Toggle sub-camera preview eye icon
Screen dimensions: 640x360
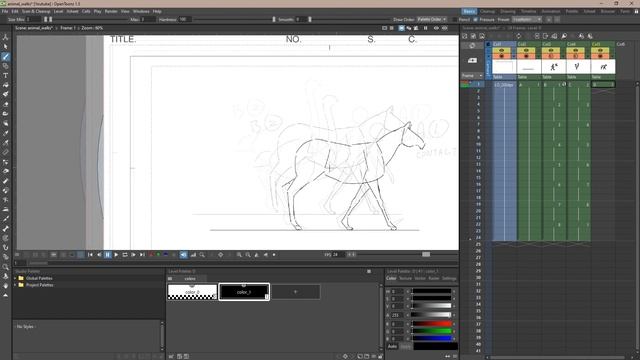(444, 28)
